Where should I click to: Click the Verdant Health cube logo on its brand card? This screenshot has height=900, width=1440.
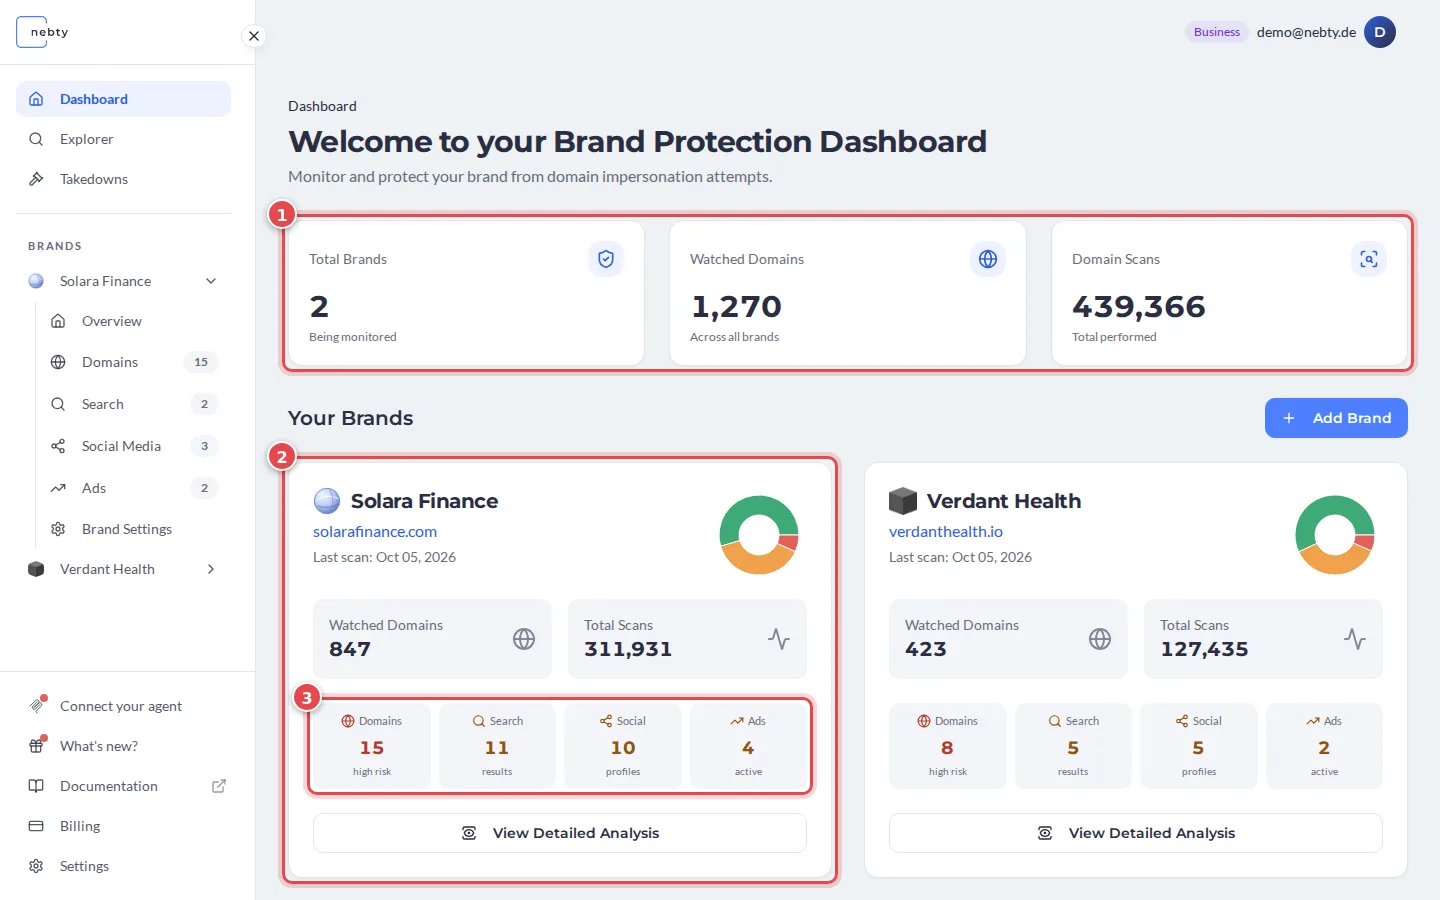pos(903,501)
